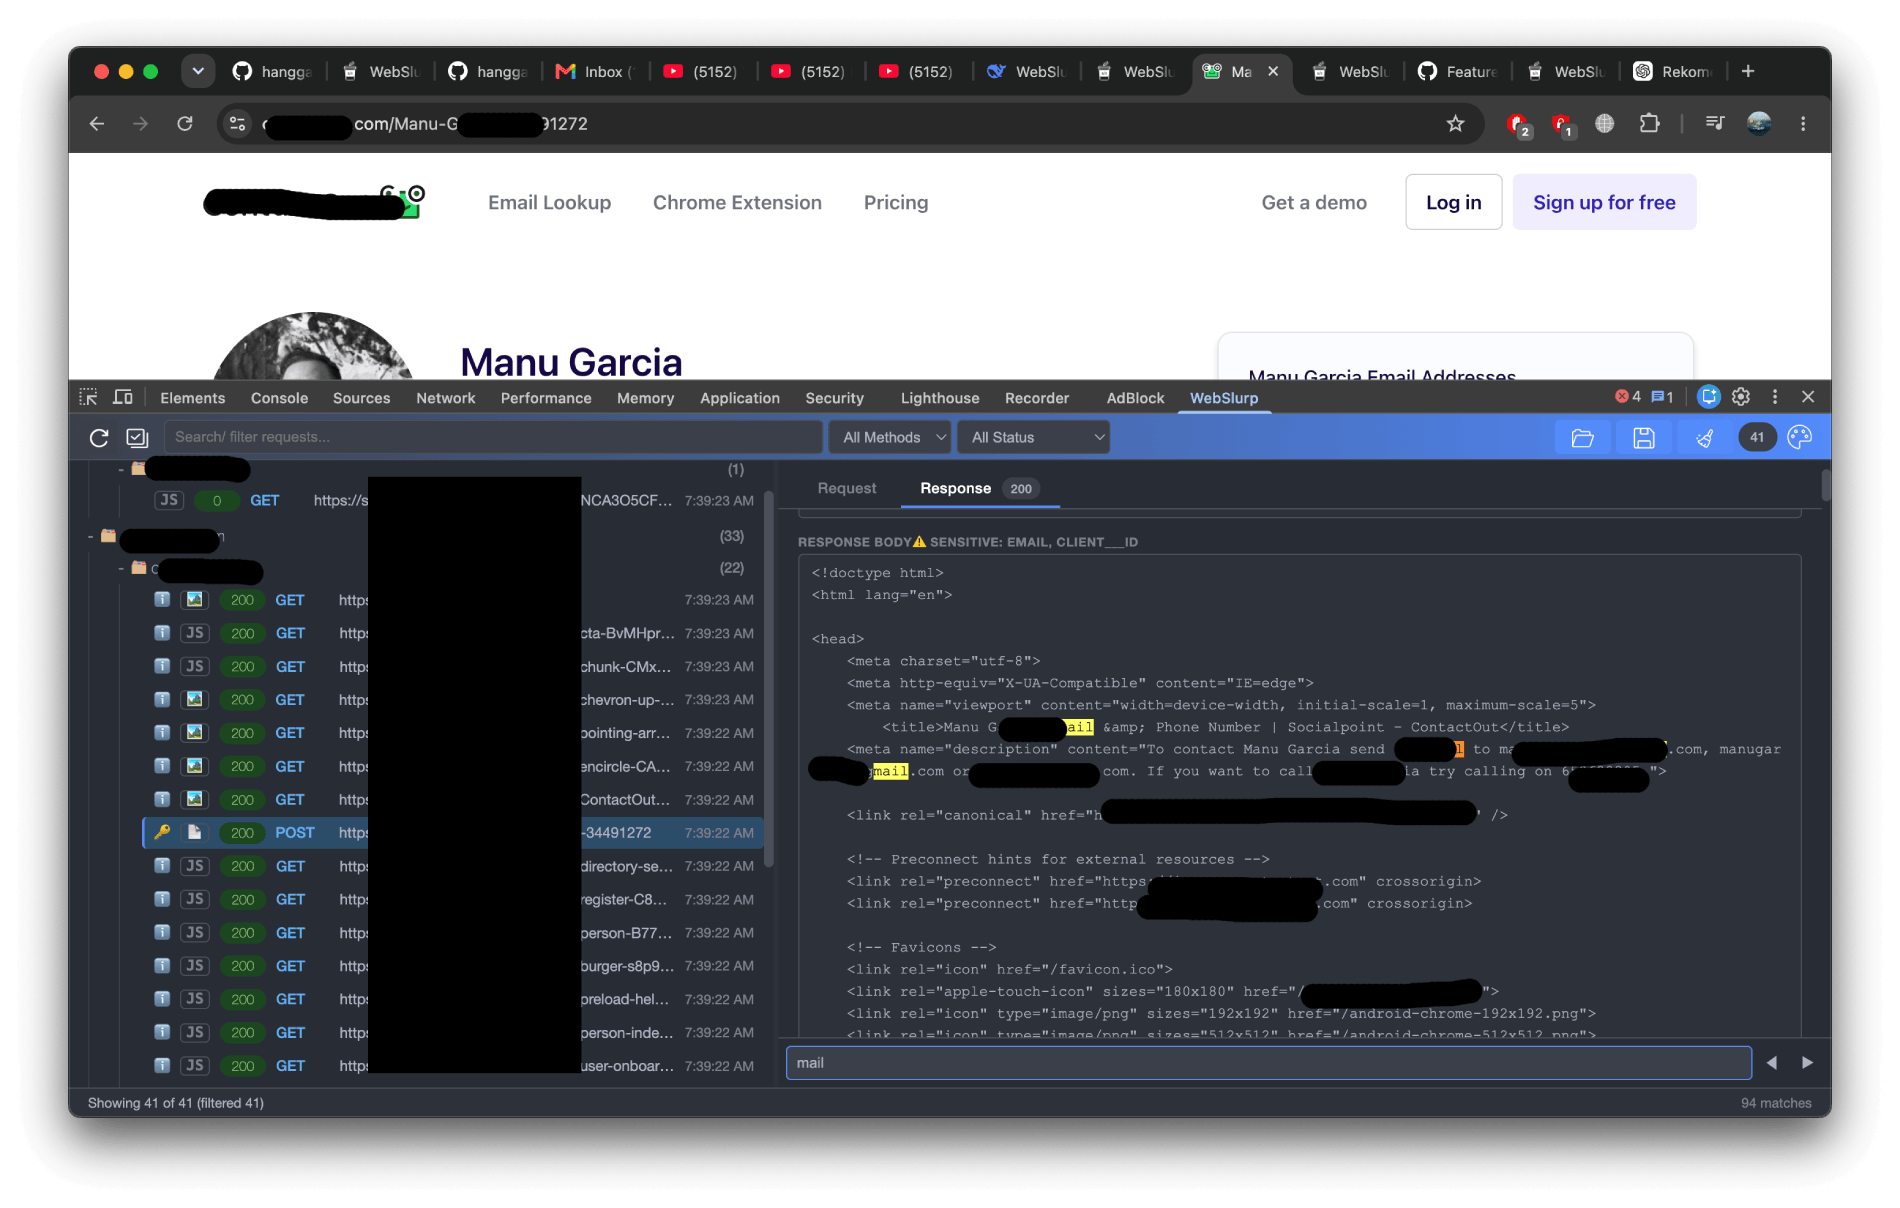Image resolution: width=1900 pixels, height=1208 pixels.
Task: Open DevTools three-dot more options menu
Action: coord(1775,397)
